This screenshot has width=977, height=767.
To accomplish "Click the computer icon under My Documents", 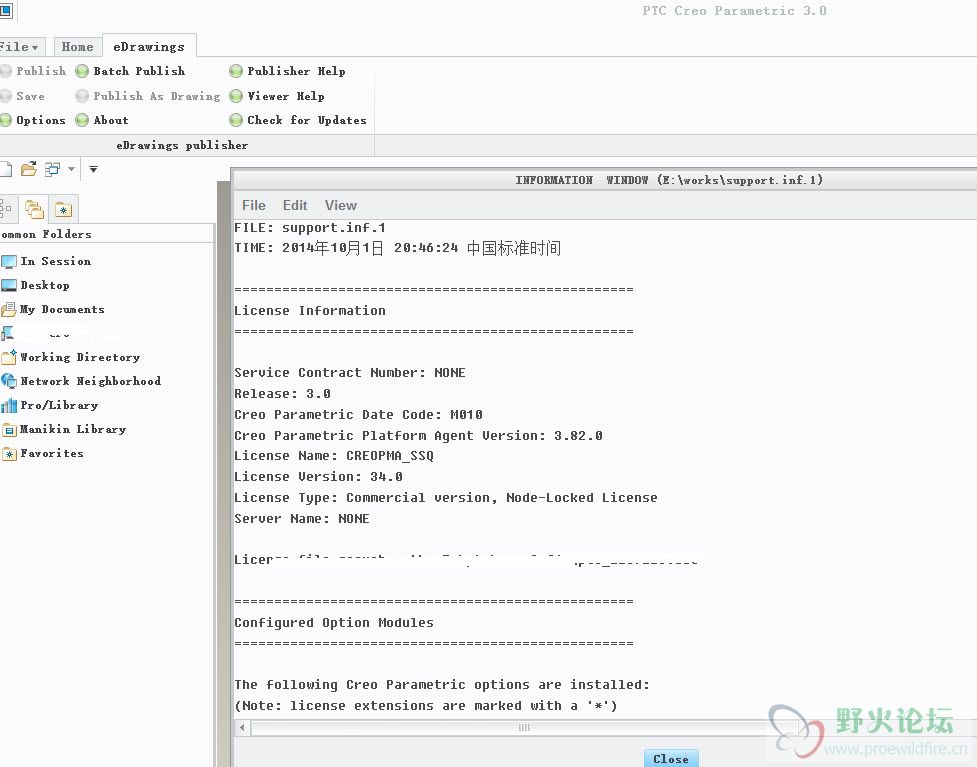I will point(7,333).
